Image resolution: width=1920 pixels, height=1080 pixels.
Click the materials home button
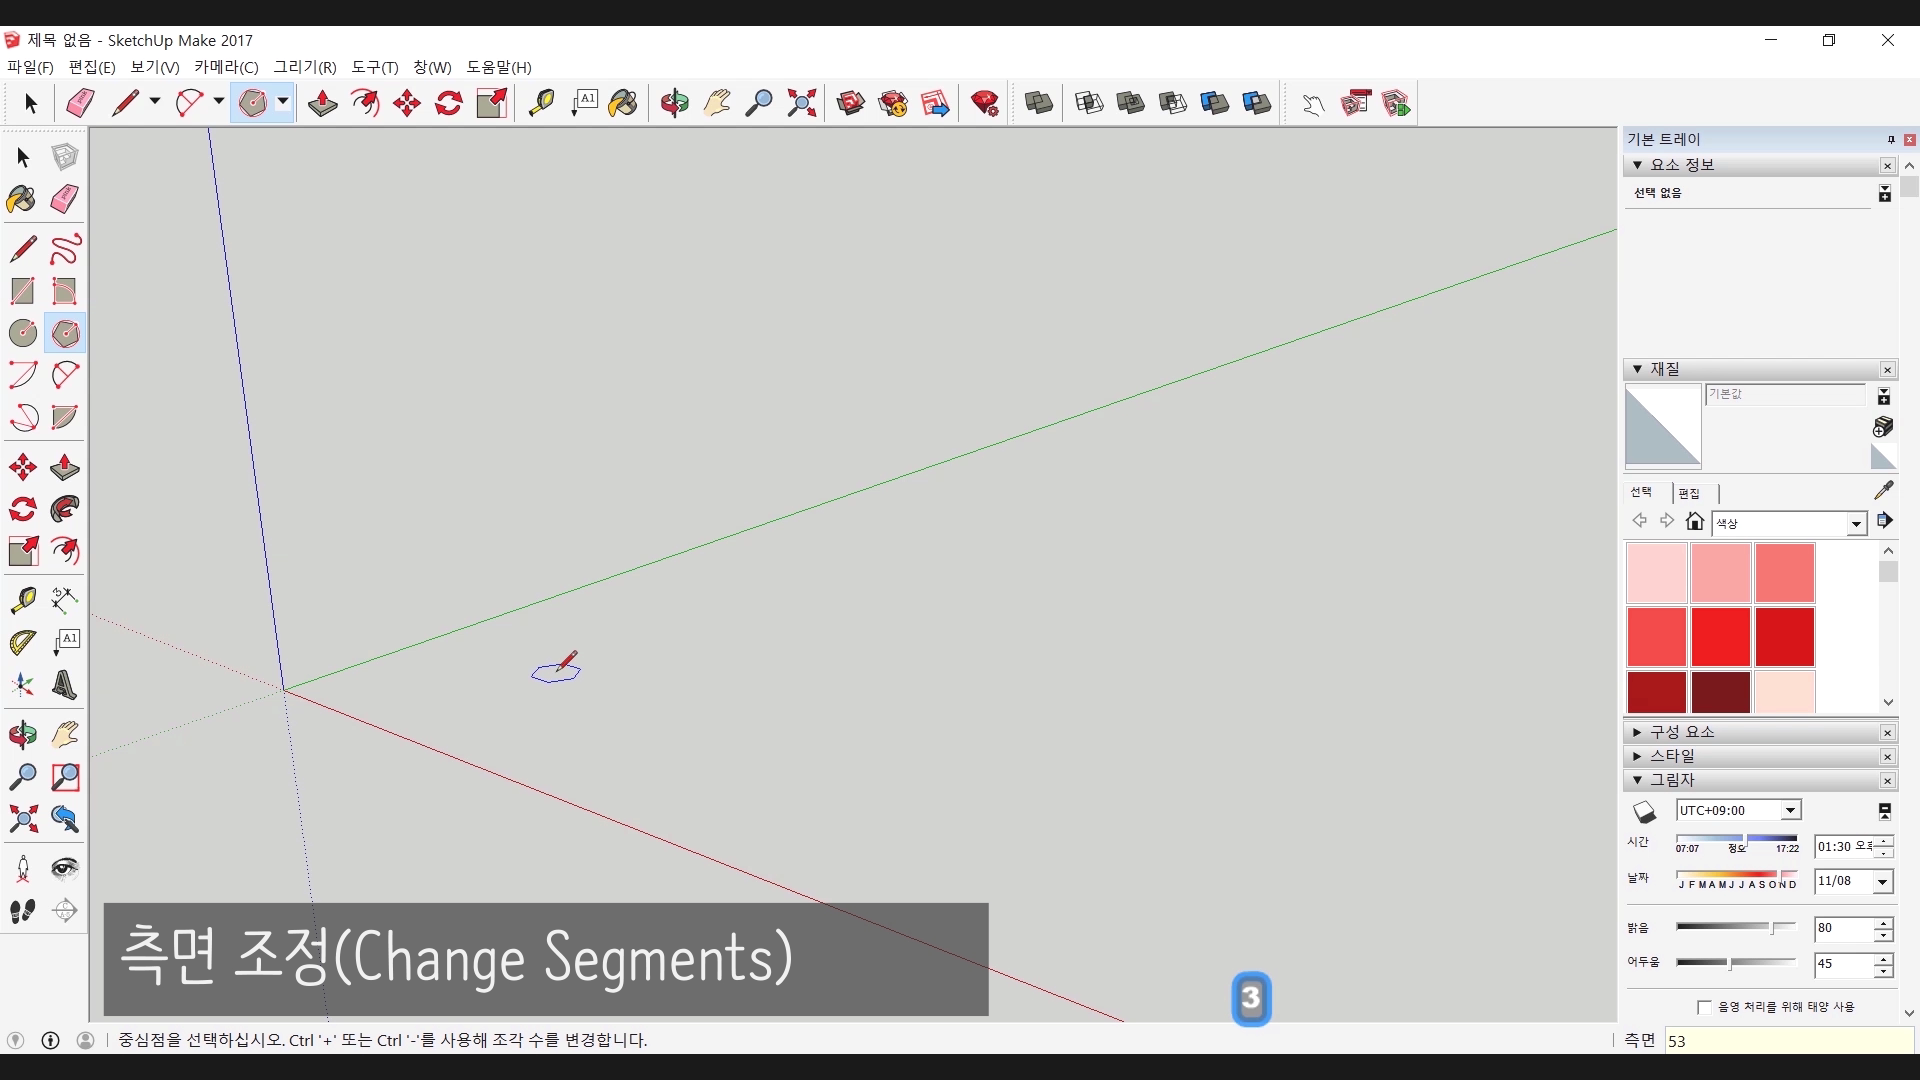pyautogui.click(x=1694, y=521)
